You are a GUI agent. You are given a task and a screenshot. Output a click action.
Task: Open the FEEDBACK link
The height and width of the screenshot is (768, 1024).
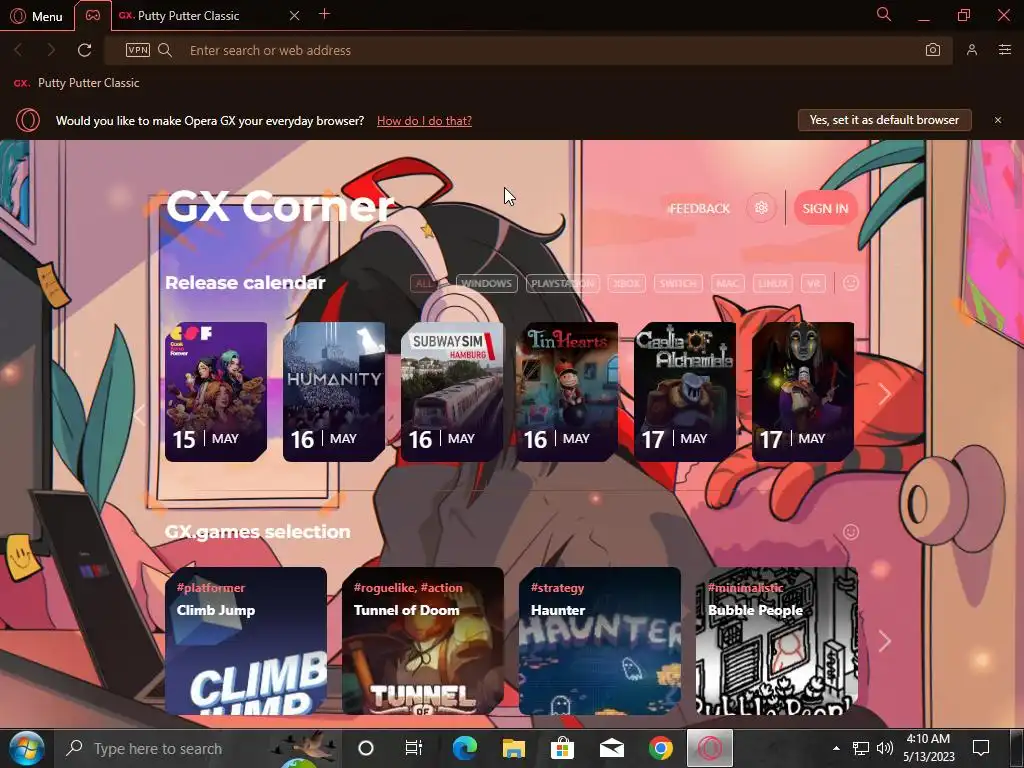(699, 208)
